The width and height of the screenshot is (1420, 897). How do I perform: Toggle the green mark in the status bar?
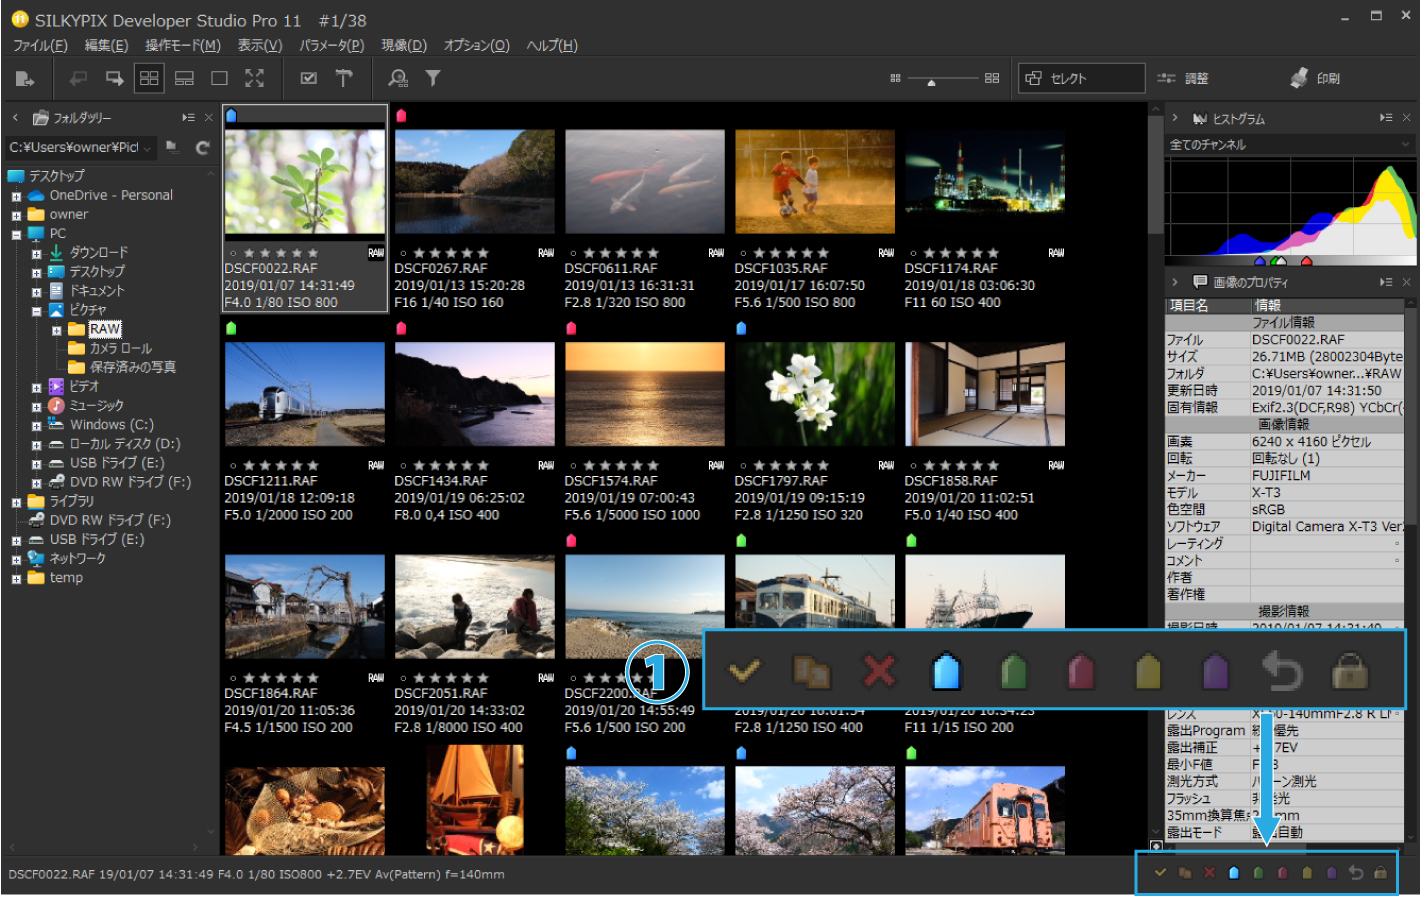[x=1258, y=873]
